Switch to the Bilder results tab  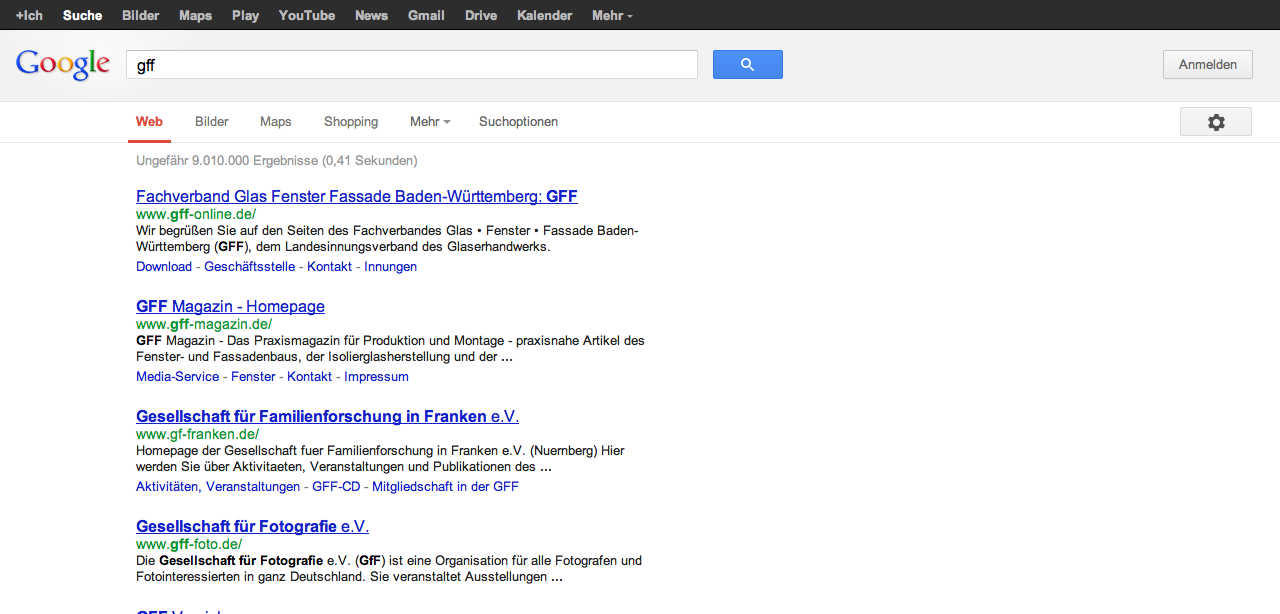coord(212,122)
